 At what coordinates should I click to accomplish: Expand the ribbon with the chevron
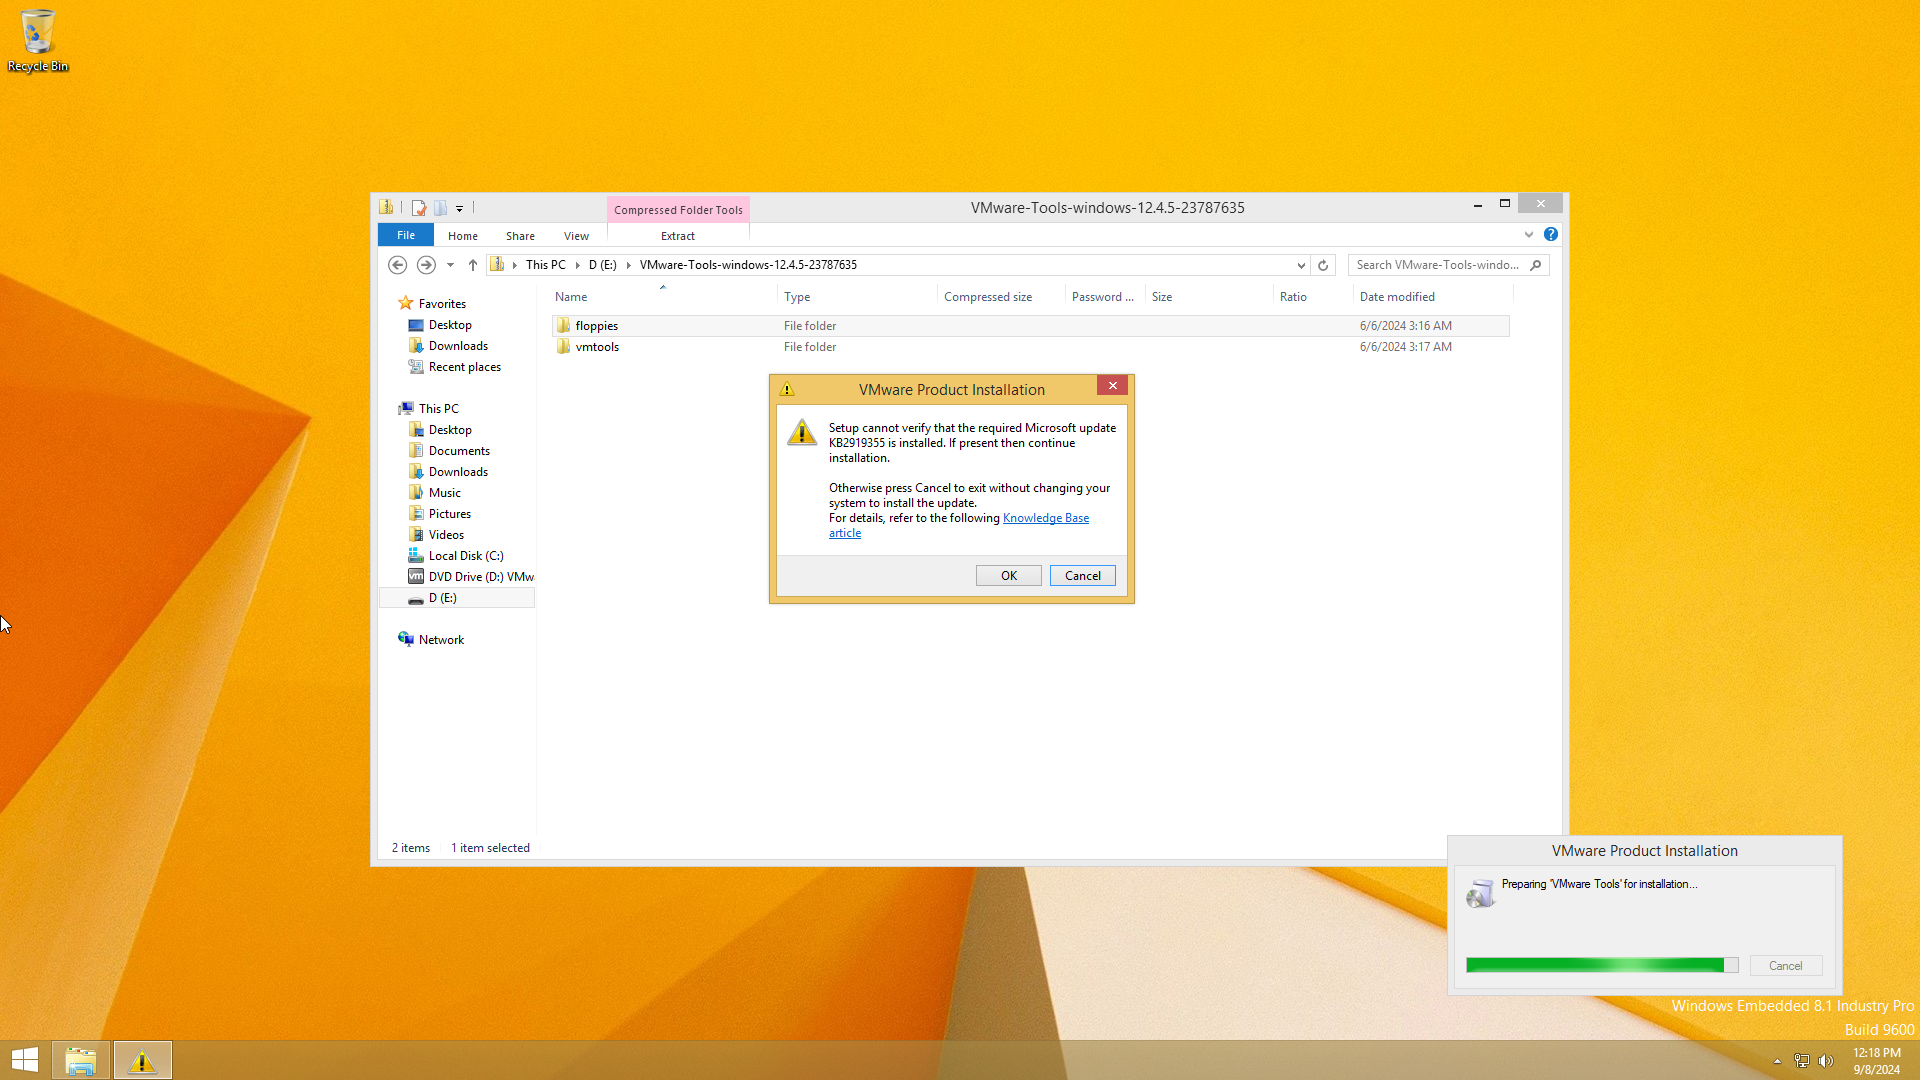point(1528,234)
